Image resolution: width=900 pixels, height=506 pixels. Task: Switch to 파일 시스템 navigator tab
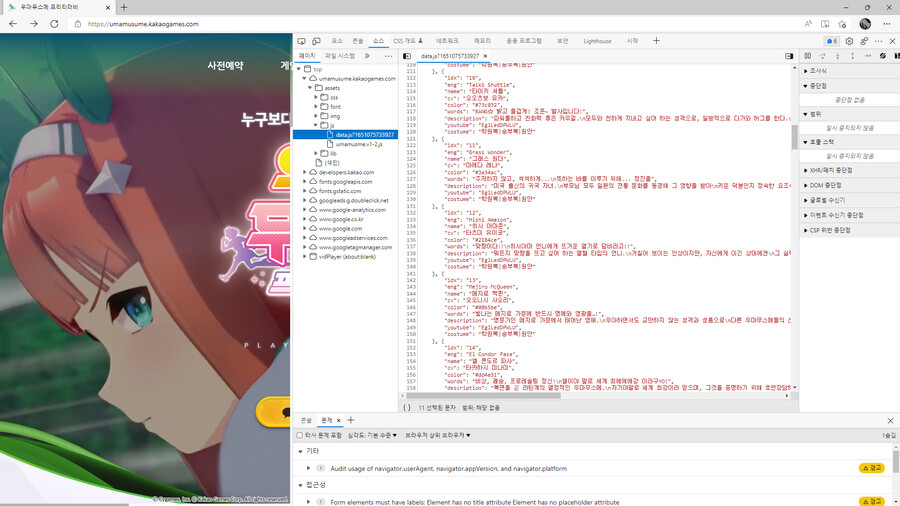tap(340, 56)
